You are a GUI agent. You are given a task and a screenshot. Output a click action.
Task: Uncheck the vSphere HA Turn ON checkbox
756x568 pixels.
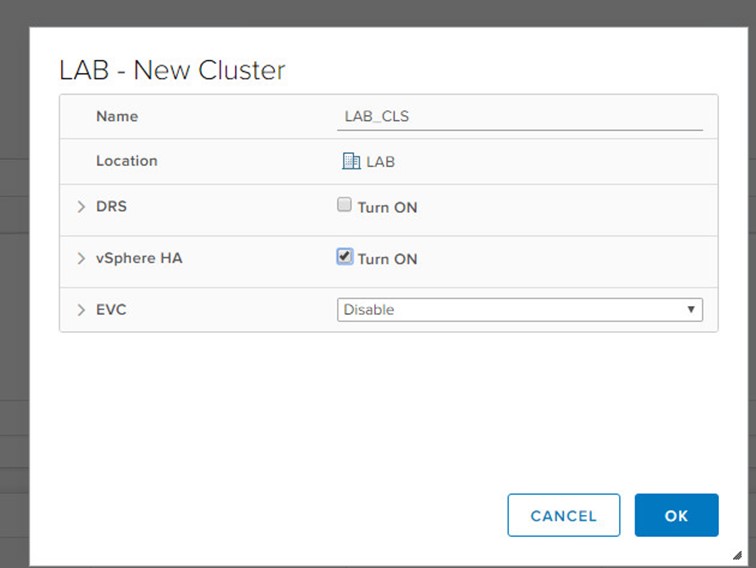click(345, 257)
